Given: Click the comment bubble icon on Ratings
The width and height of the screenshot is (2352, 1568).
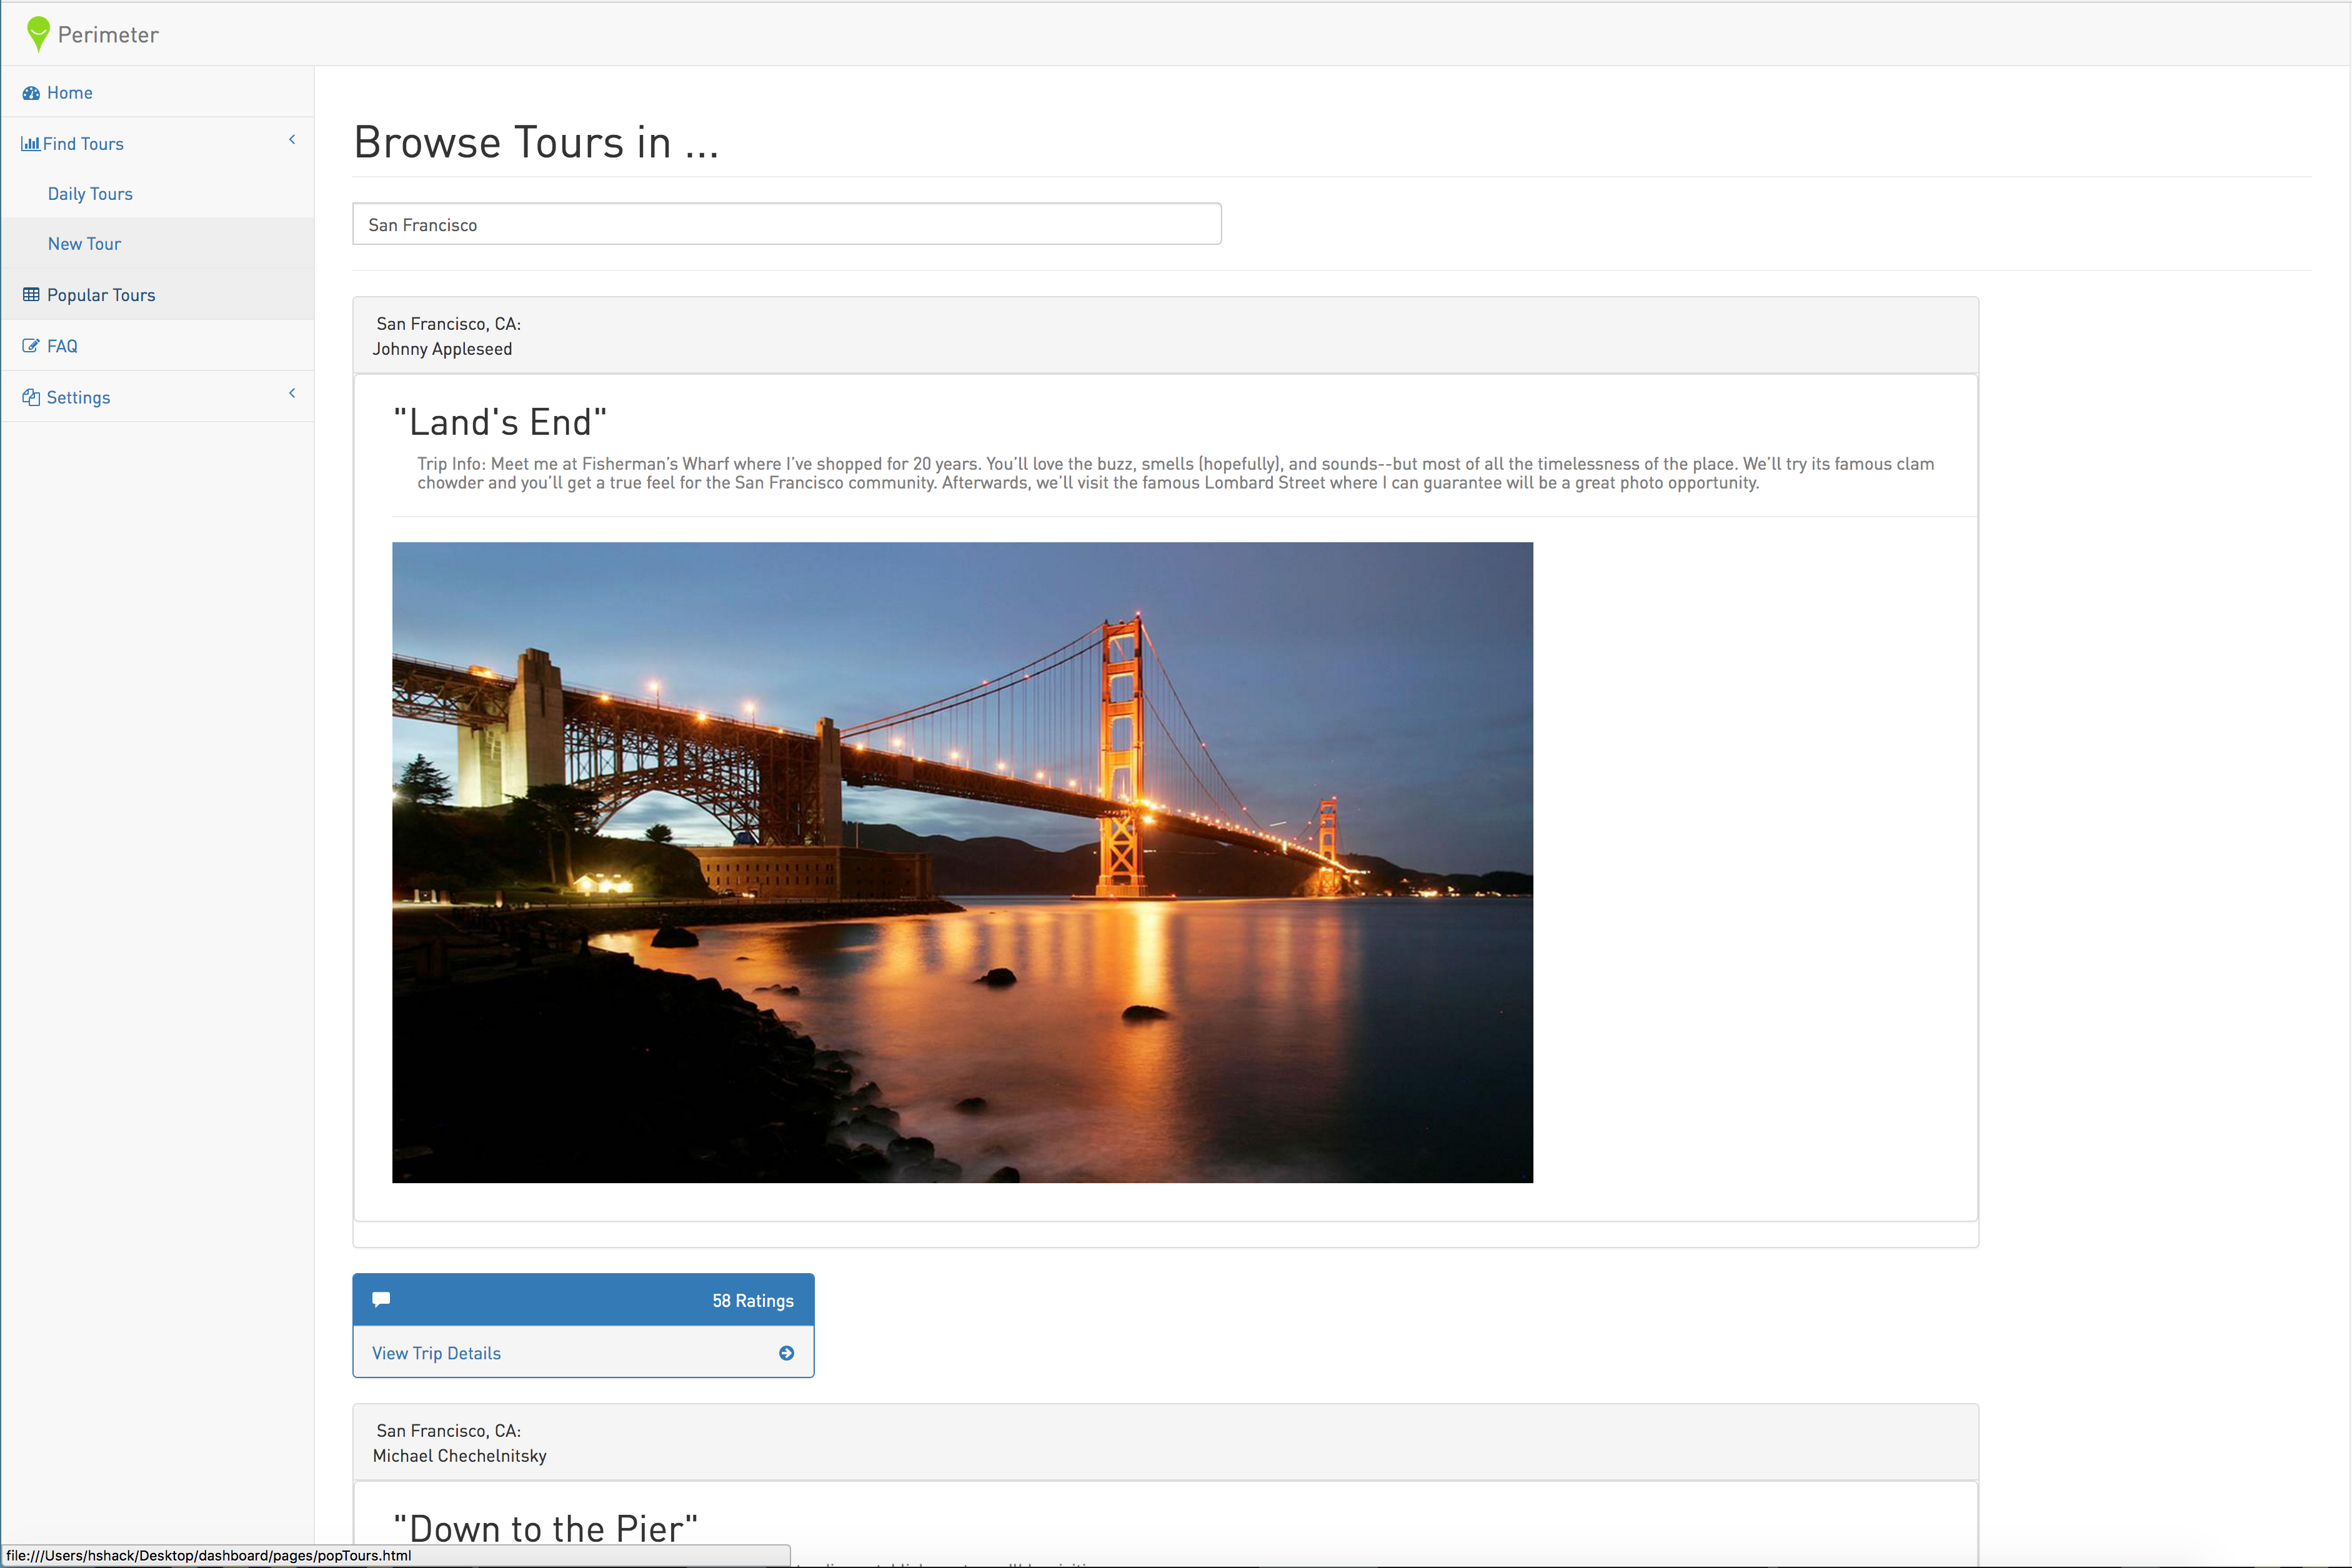Looking at the screenshot, I should pyautogui.click(x=381, y=1299).
